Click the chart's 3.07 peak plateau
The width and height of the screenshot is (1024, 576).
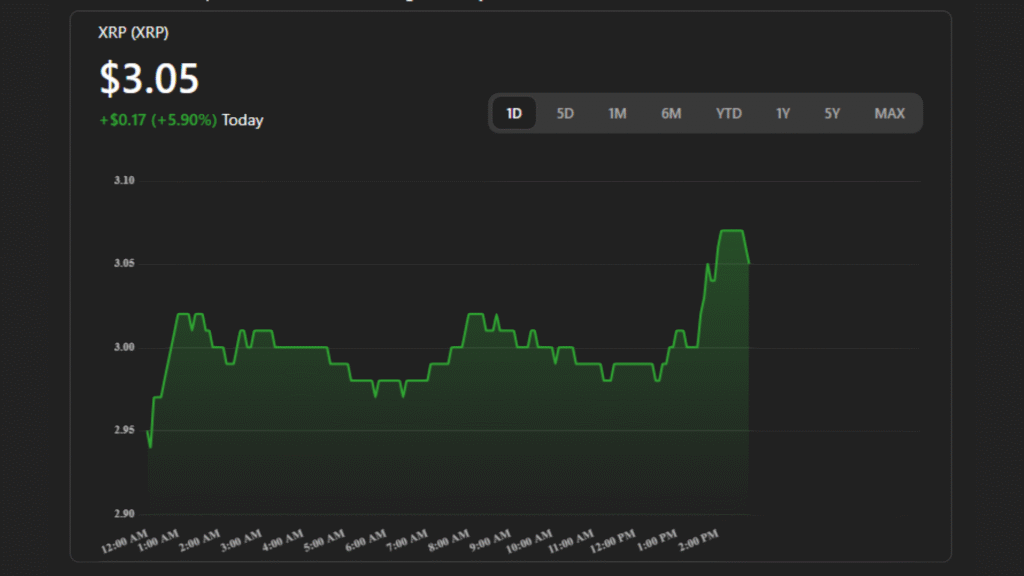pyautogui.click(x=731, y=231)
